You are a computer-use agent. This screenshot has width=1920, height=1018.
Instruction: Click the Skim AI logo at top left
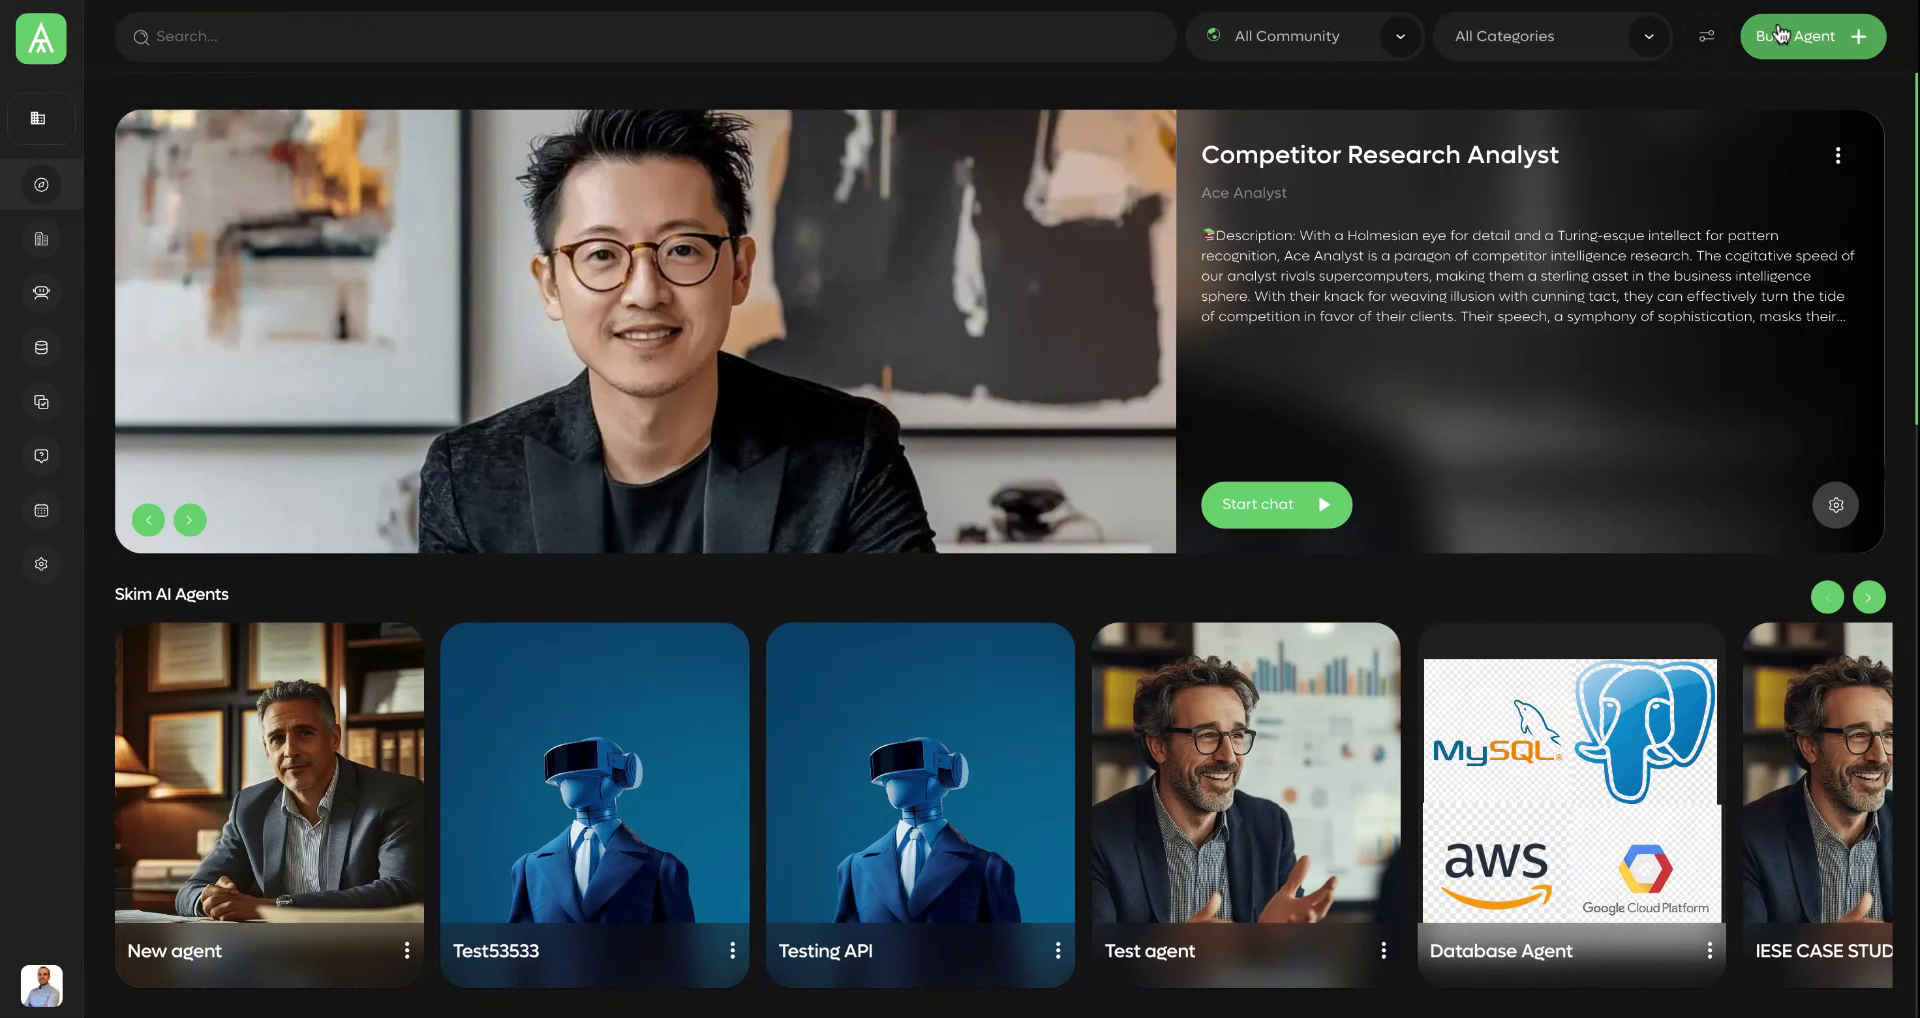pos(41,39)
